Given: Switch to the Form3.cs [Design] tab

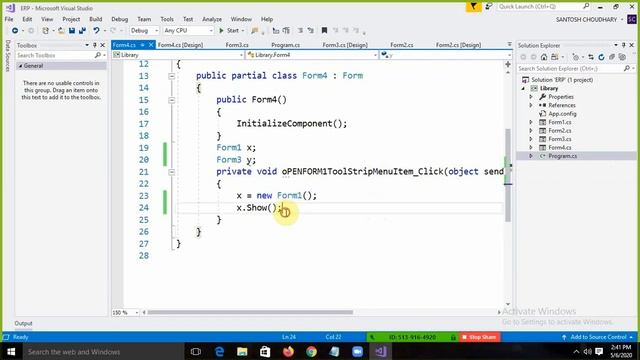Looking at the screenshot, I should click(345, 45).
